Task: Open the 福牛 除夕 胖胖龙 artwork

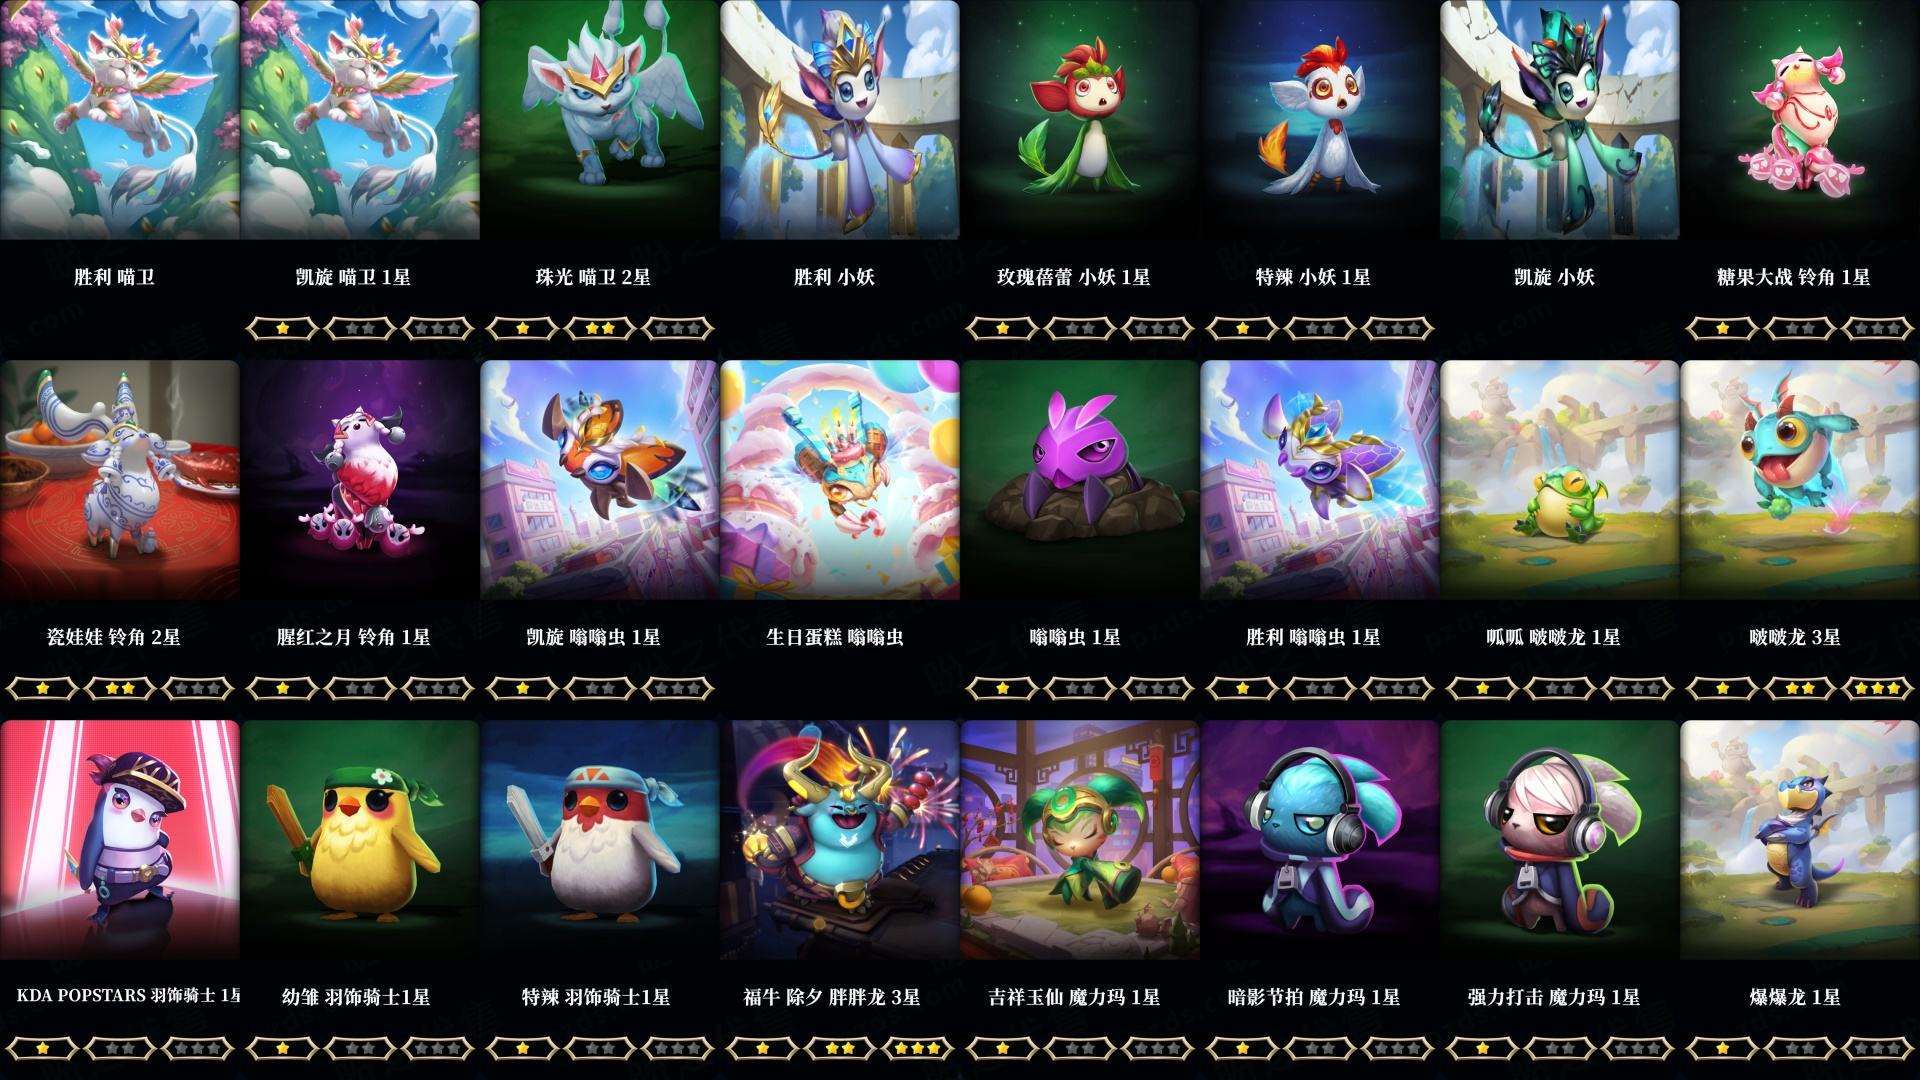Action: (840, 840)
